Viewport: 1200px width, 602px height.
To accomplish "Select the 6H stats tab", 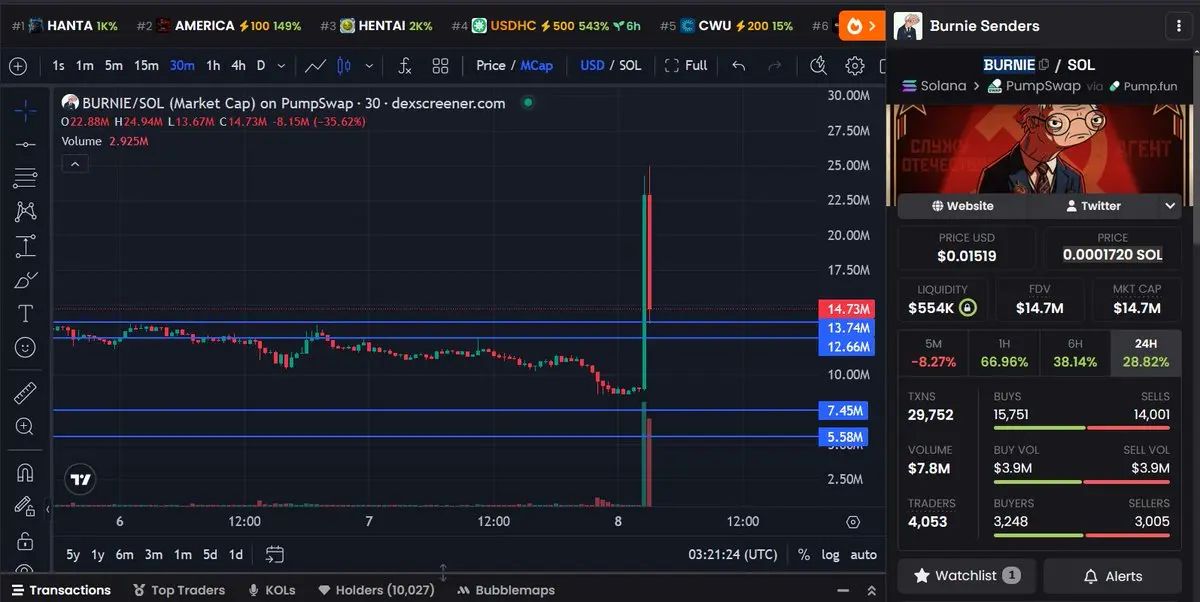I will [1075, 352].
